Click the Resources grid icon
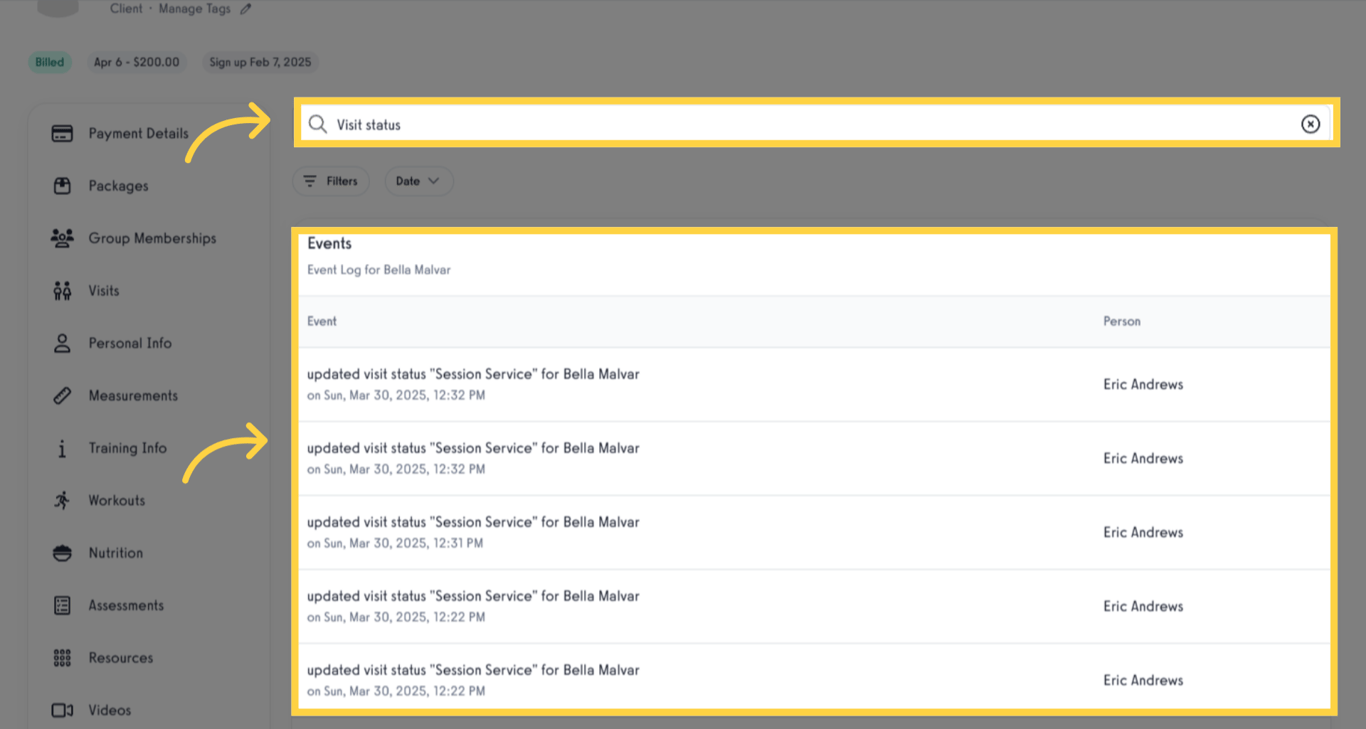This screenshot has width=1366, height=729. [62, 657]
